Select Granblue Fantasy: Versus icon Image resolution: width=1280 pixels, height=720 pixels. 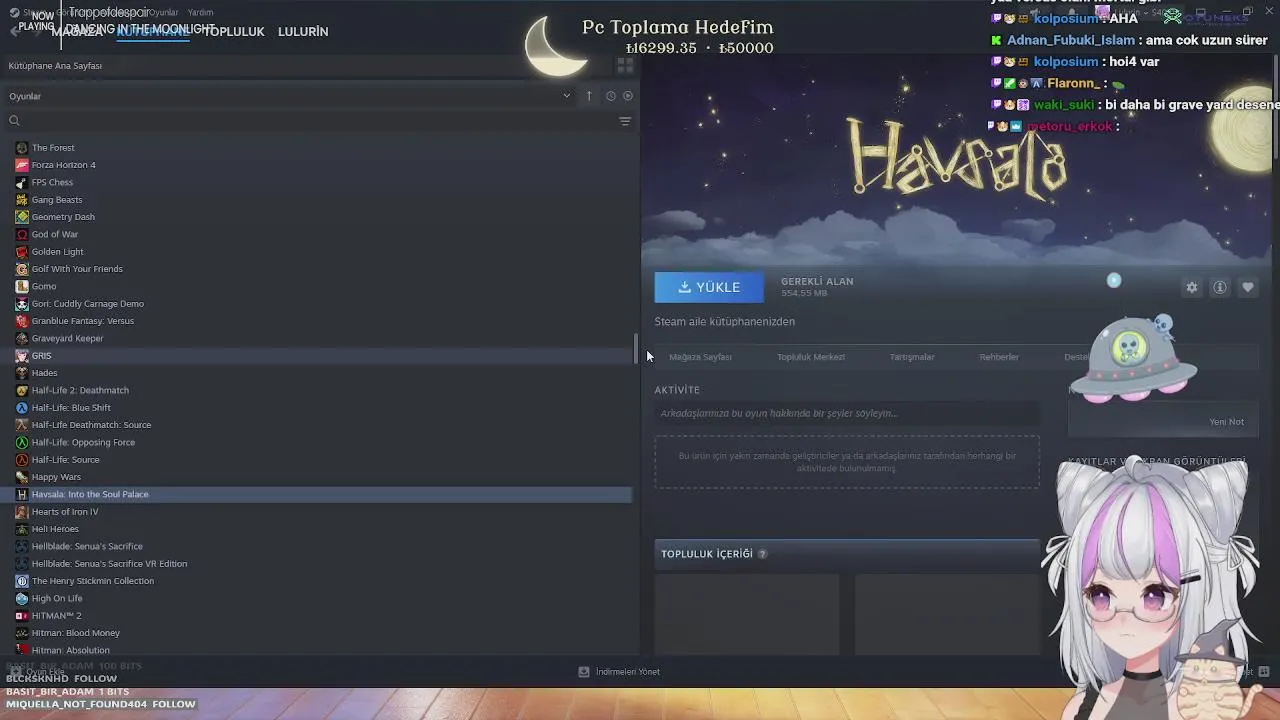(21, 321)
